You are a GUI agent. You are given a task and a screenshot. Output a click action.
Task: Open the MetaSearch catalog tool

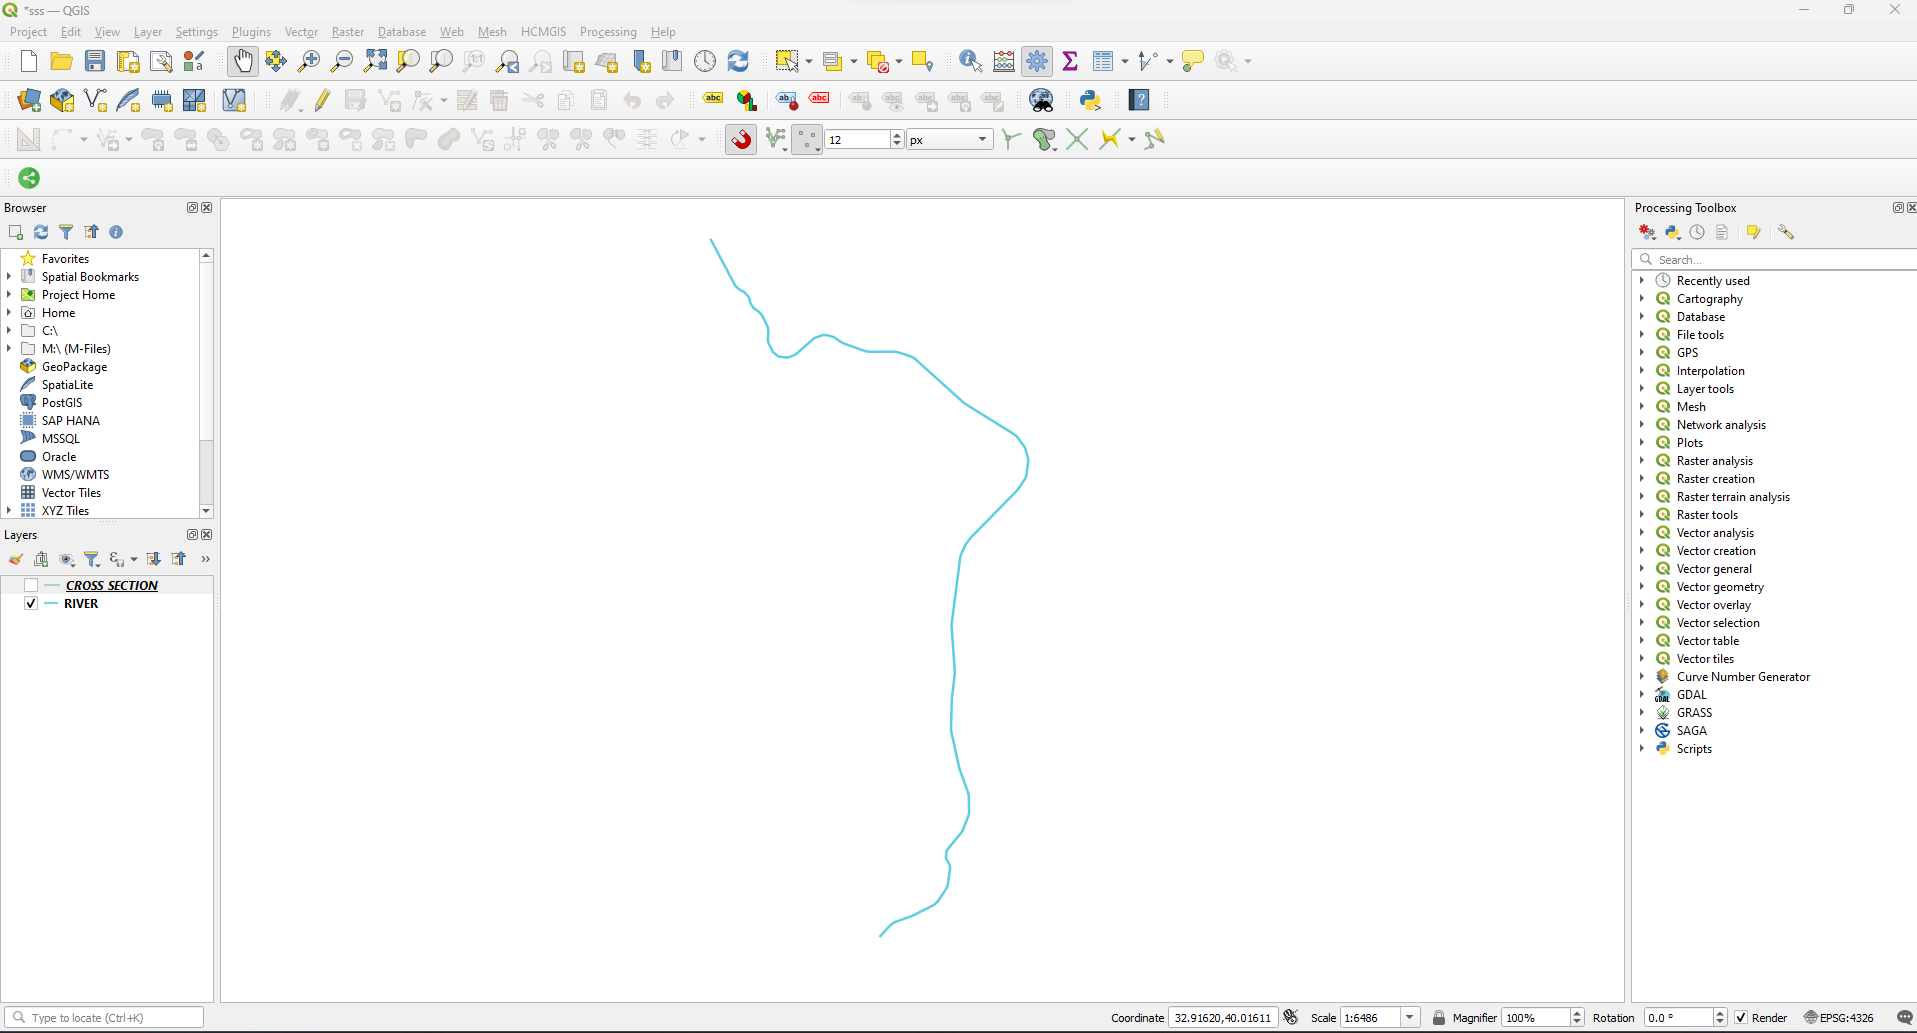tap(1041, 100)
